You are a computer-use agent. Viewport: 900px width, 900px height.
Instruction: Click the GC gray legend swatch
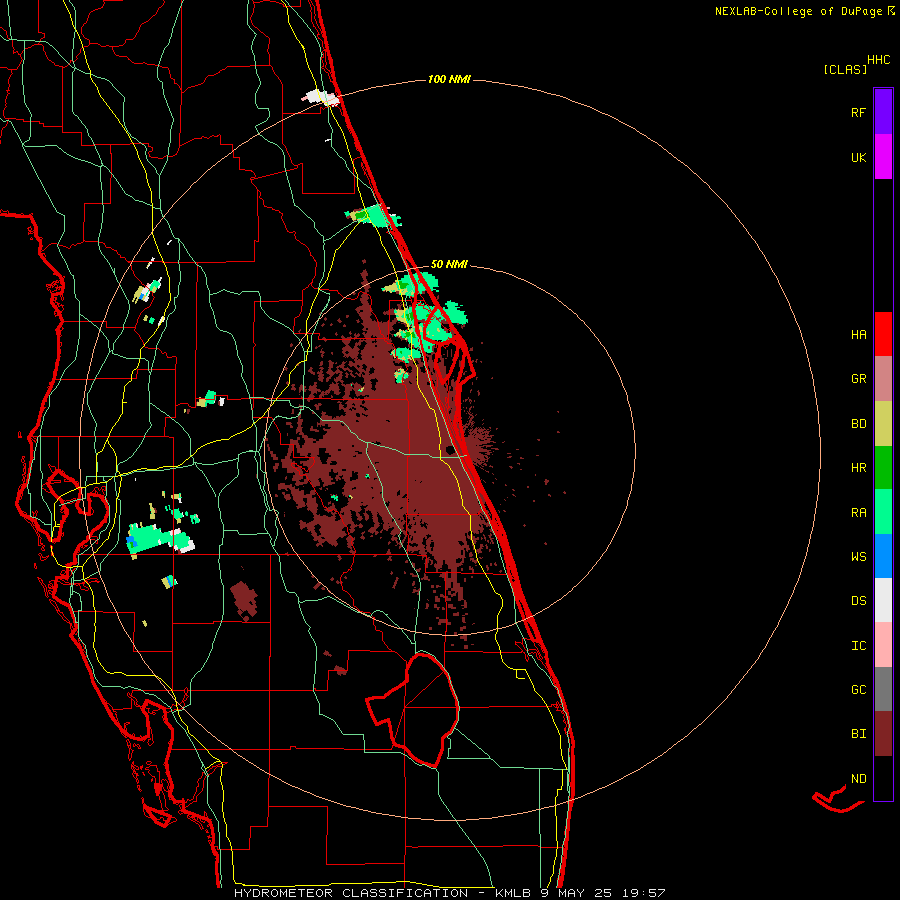[883, 689]
